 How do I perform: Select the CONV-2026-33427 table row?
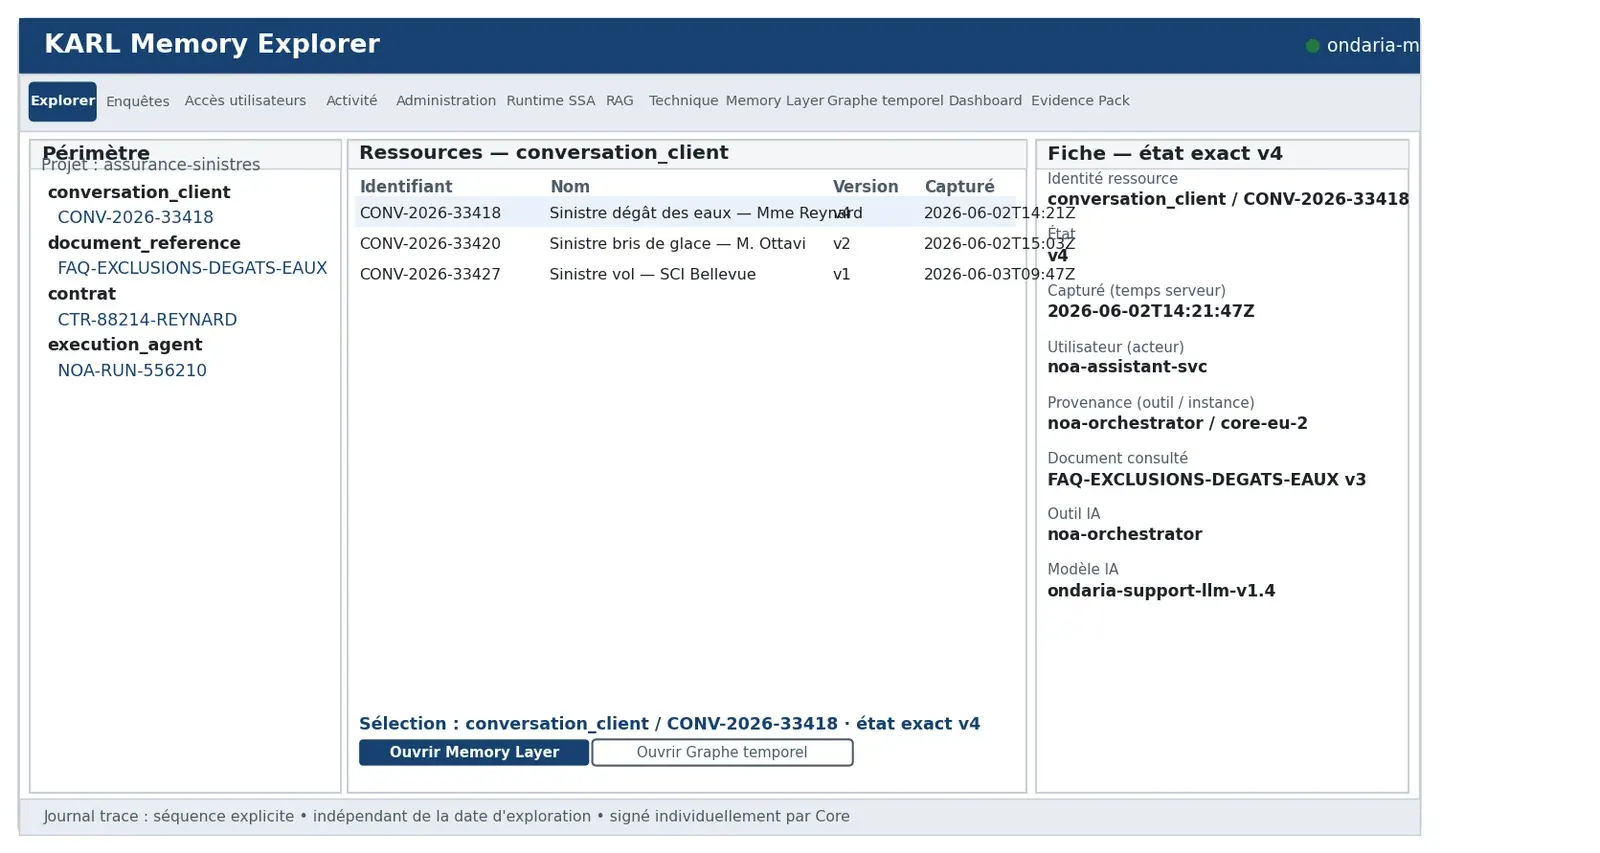(686, 274)
